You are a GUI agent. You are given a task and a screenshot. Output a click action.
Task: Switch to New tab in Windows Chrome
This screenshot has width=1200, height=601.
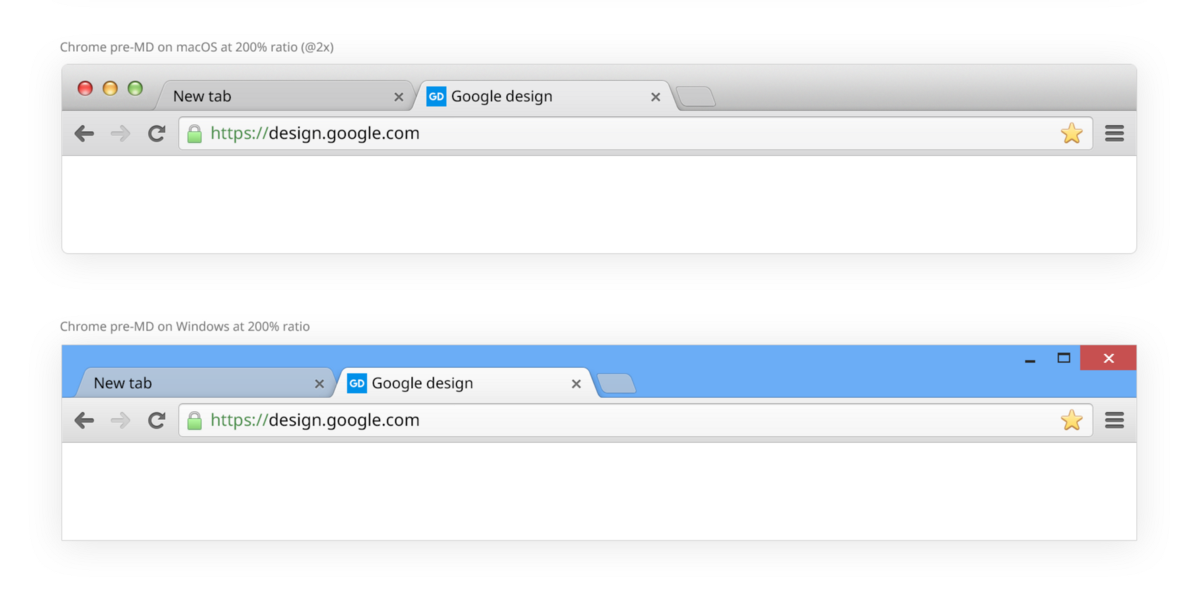[x=190, y=383]
